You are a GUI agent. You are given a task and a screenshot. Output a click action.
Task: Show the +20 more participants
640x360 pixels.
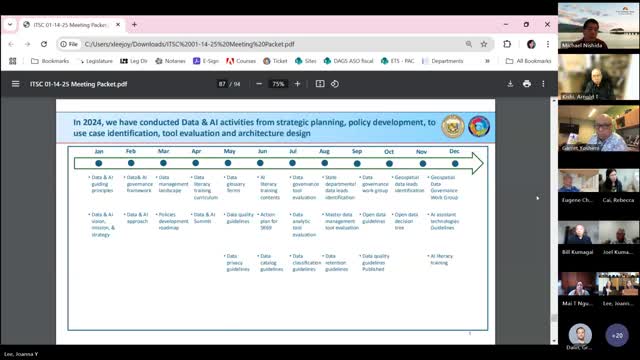point(617,336)
